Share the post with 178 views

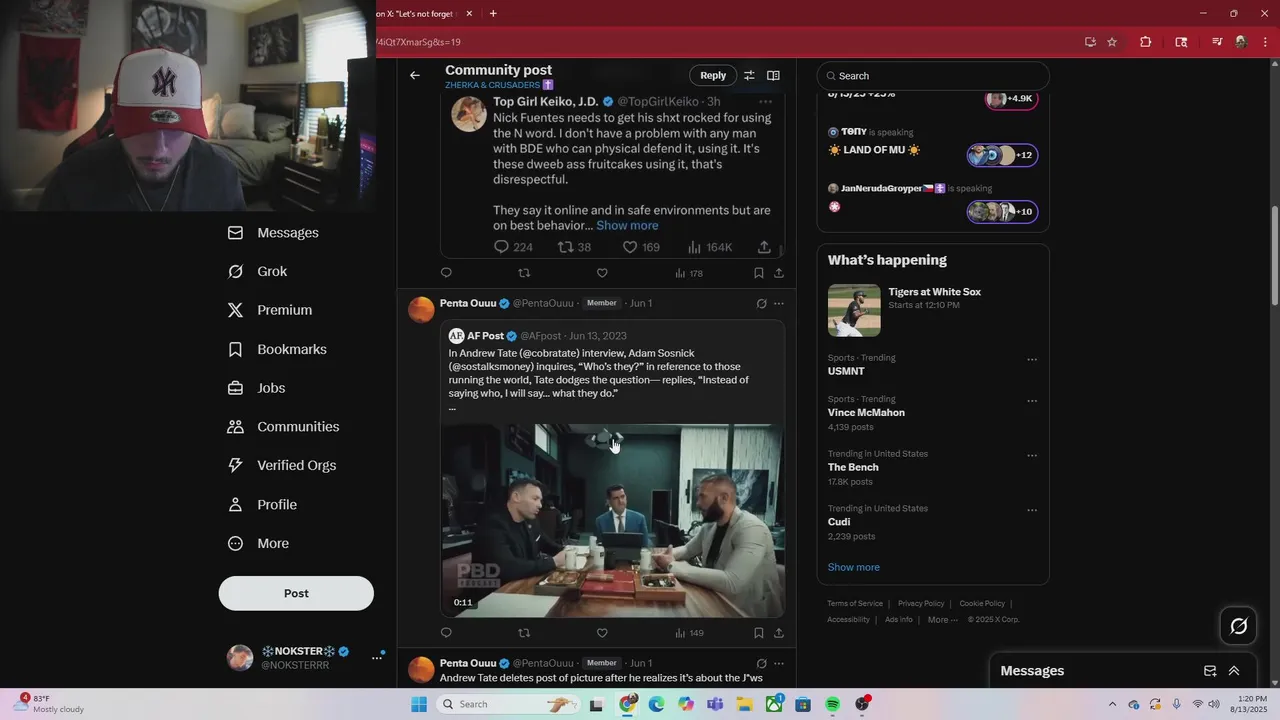(x=779, y=273)
